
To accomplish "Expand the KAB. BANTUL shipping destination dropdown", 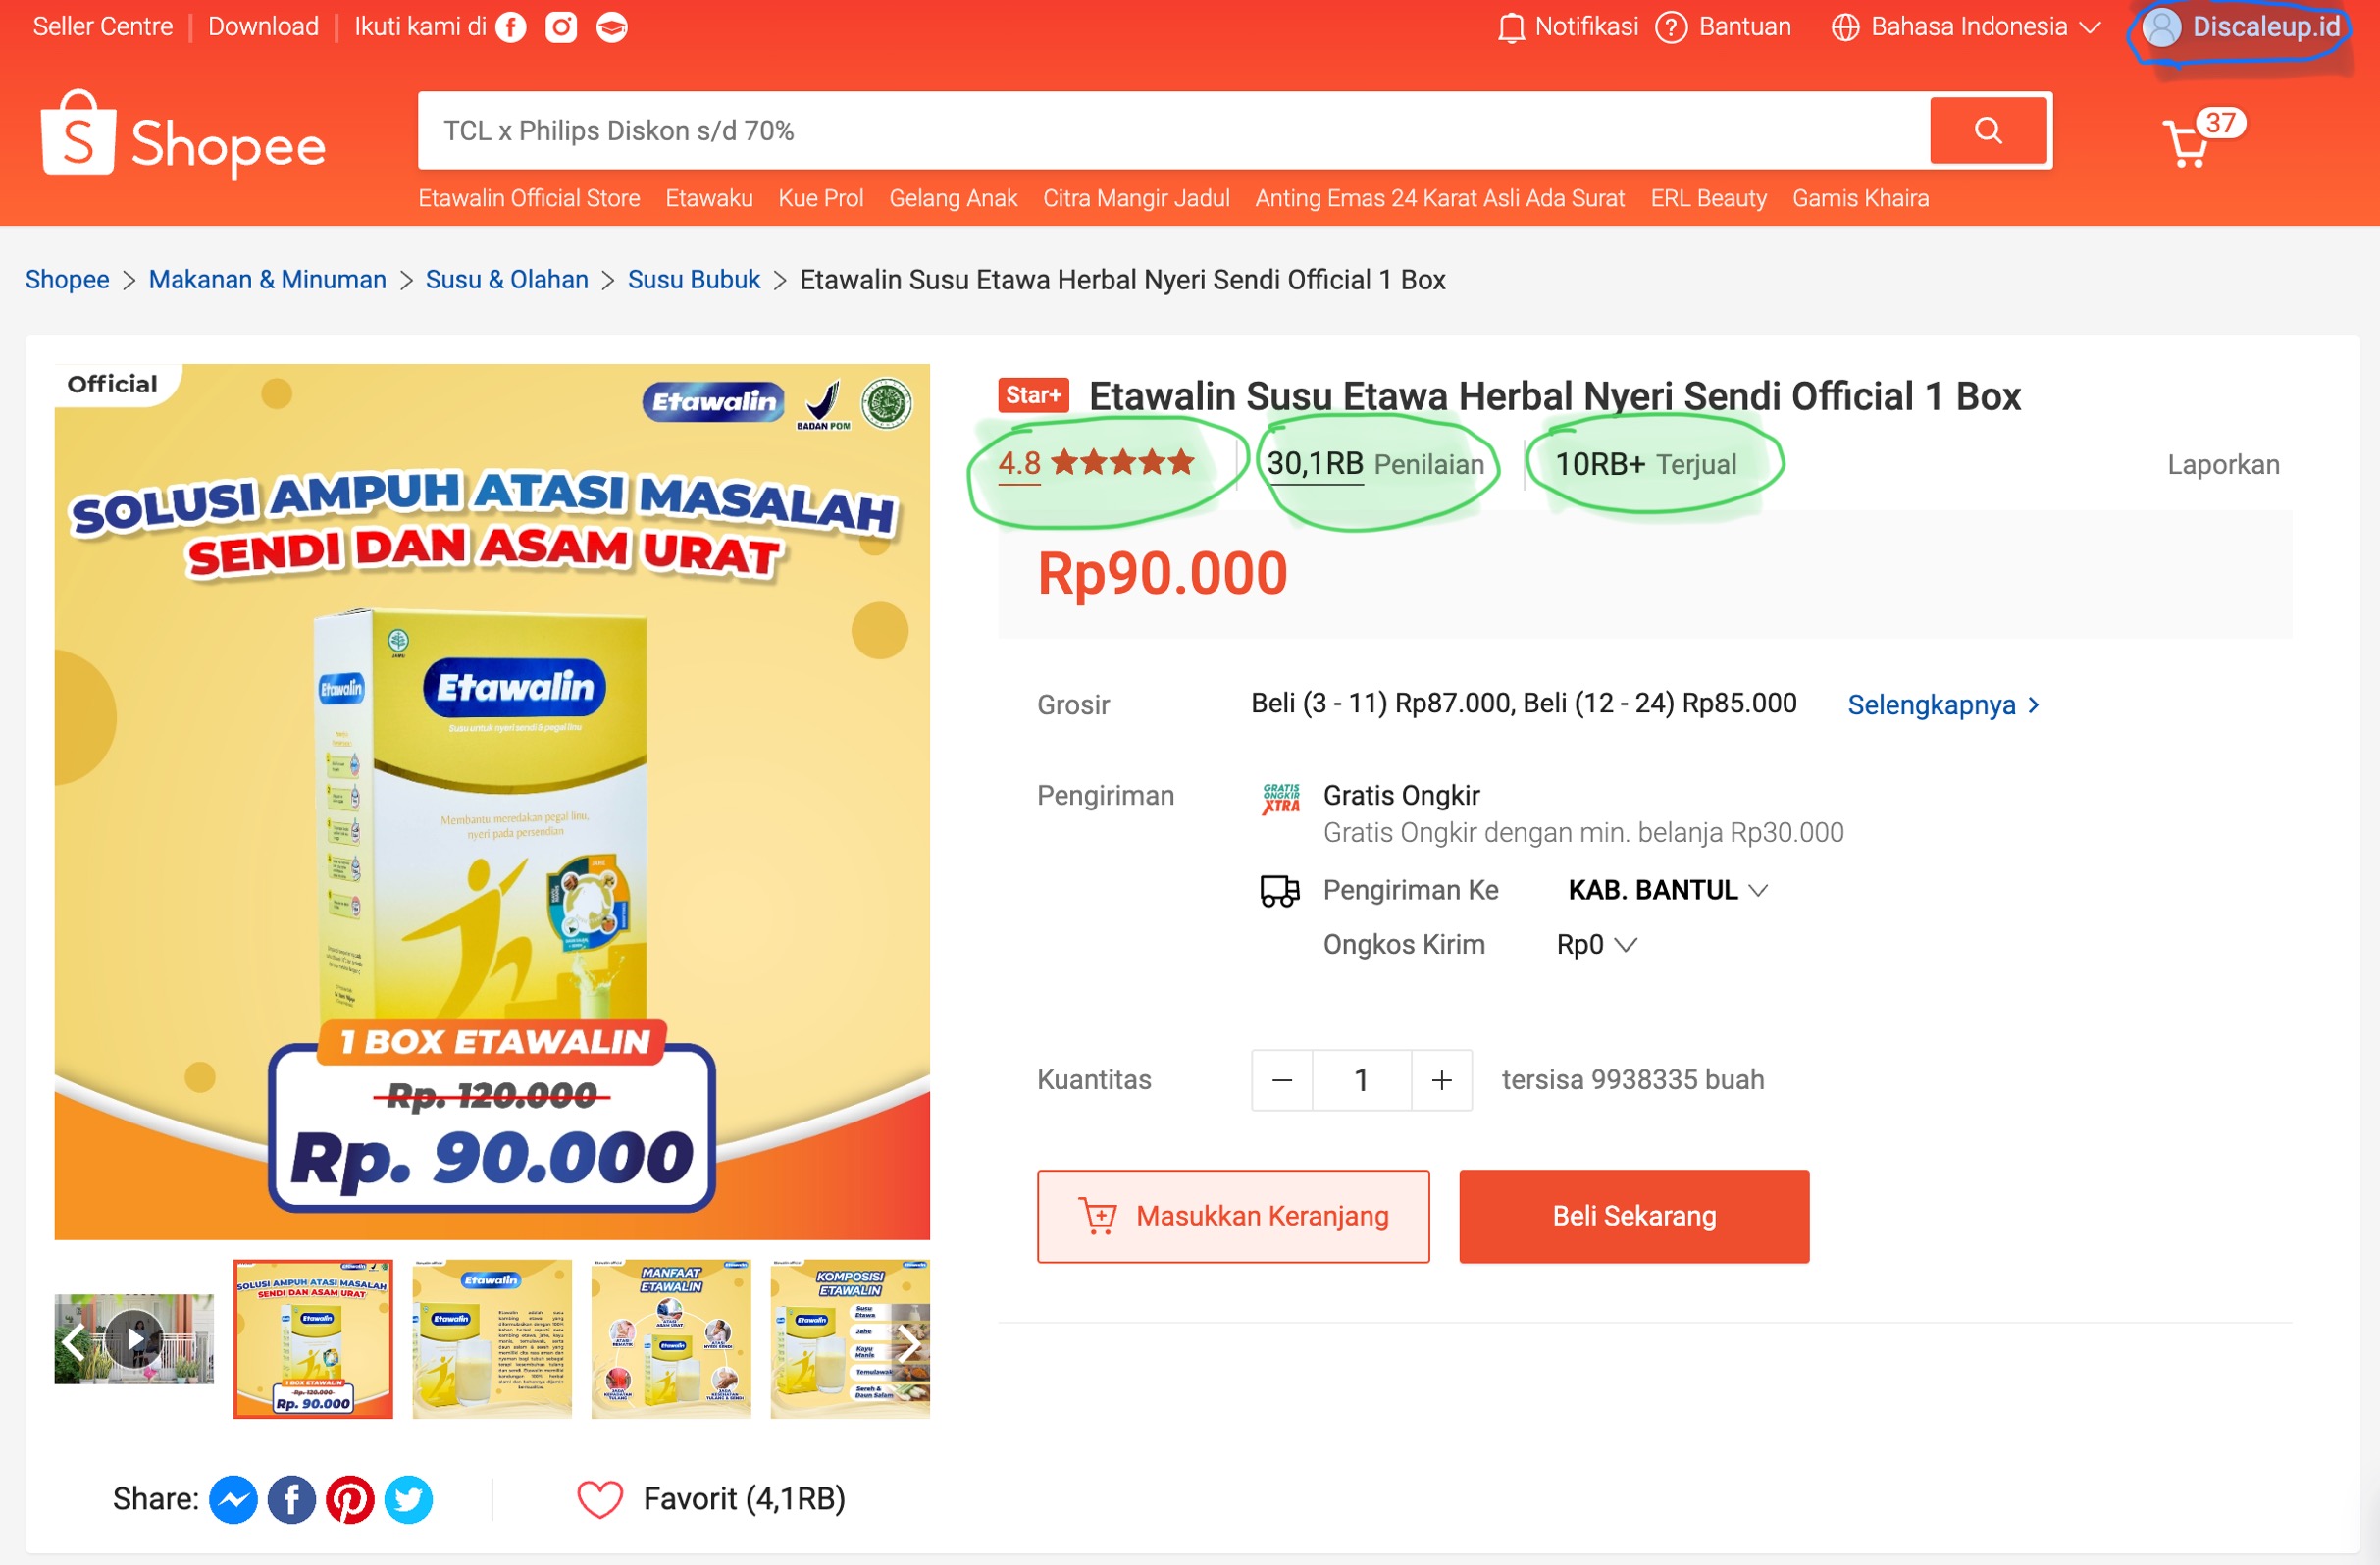I will point(1667,890).
